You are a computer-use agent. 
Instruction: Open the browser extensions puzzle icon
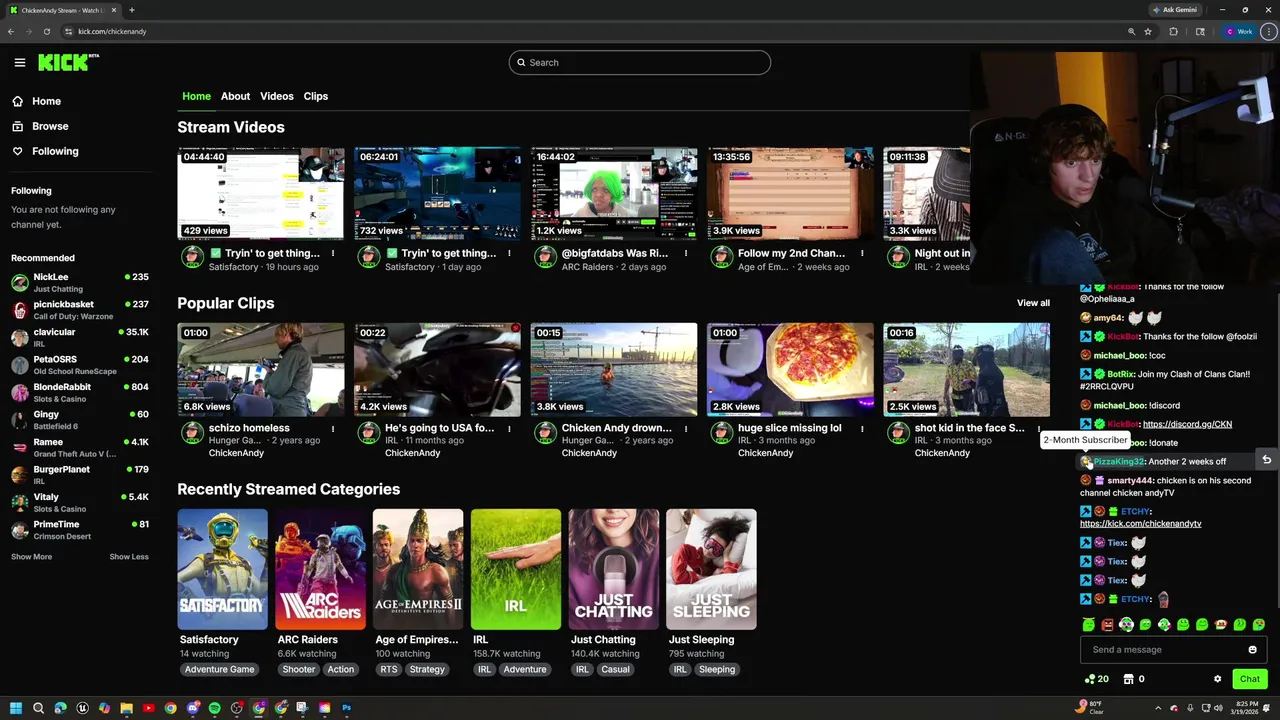point(1174,31)
